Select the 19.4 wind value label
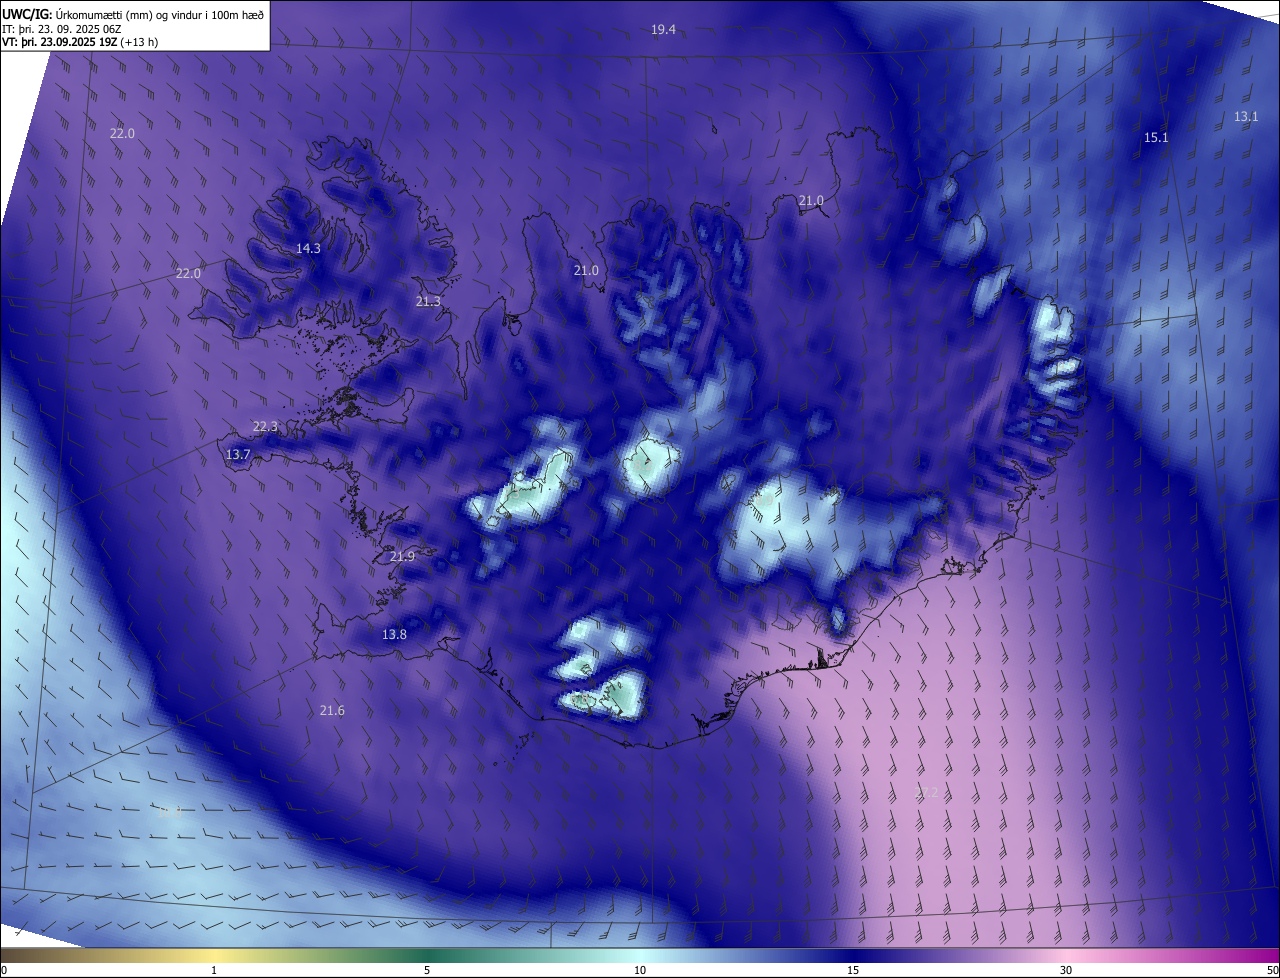 pyautogui.click(x=663, y=30)
